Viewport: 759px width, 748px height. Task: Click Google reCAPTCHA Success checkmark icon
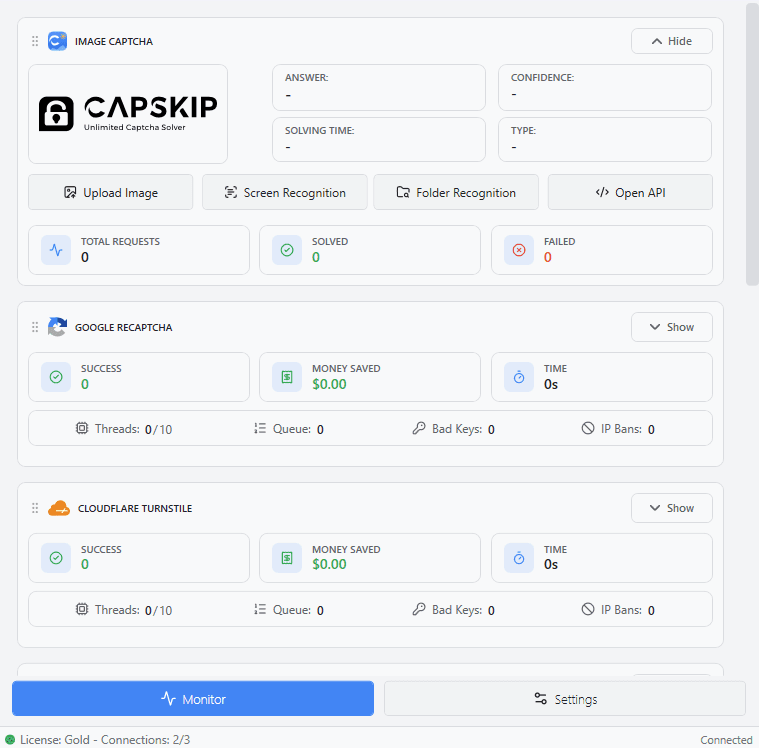pos(56,377)
